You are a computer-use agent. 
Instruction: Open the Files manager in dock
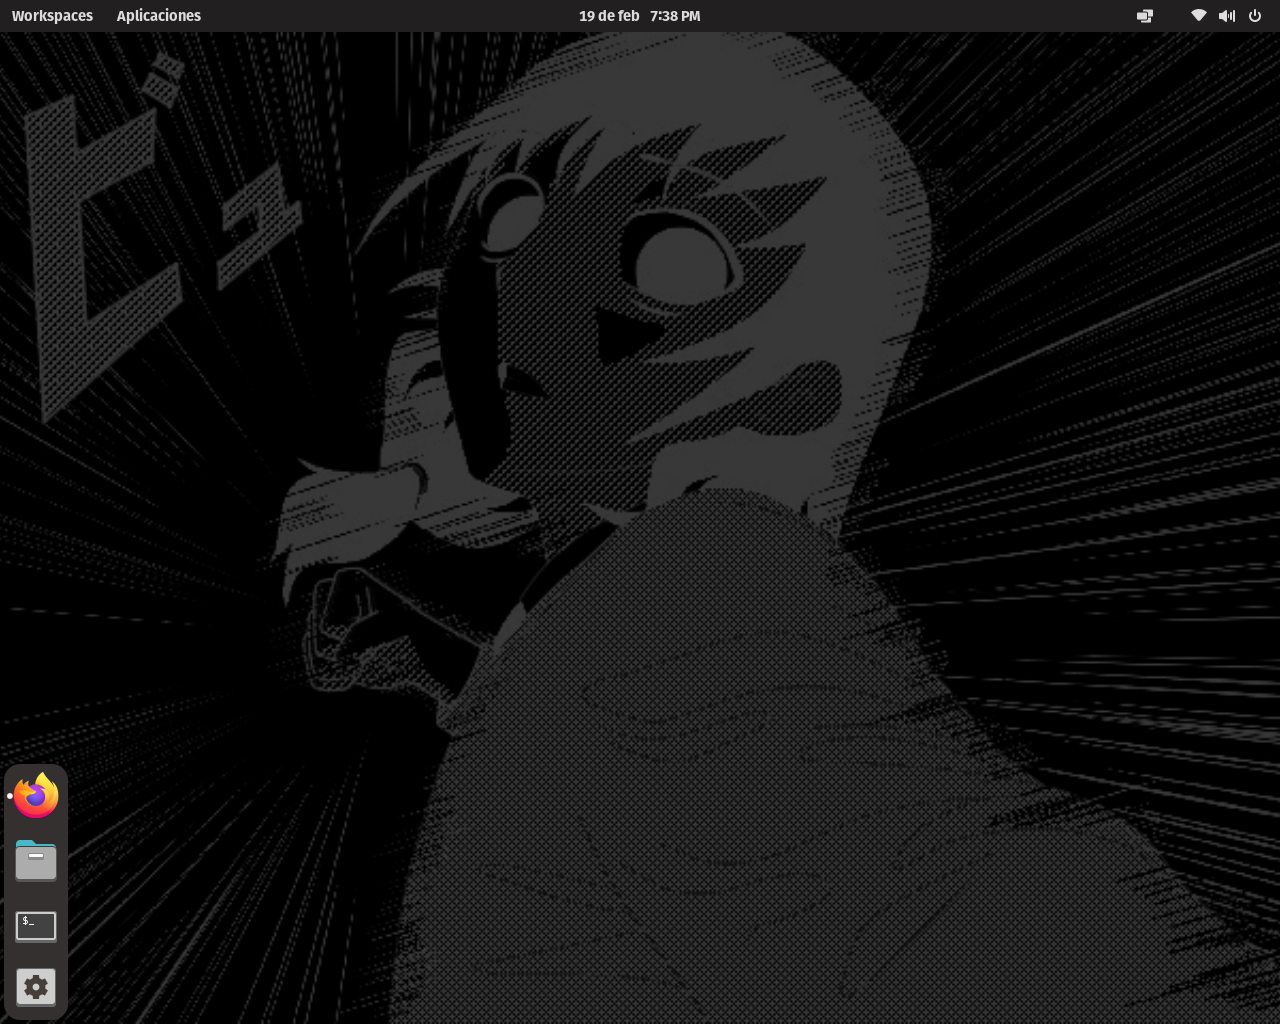click(x=36, y=860)
